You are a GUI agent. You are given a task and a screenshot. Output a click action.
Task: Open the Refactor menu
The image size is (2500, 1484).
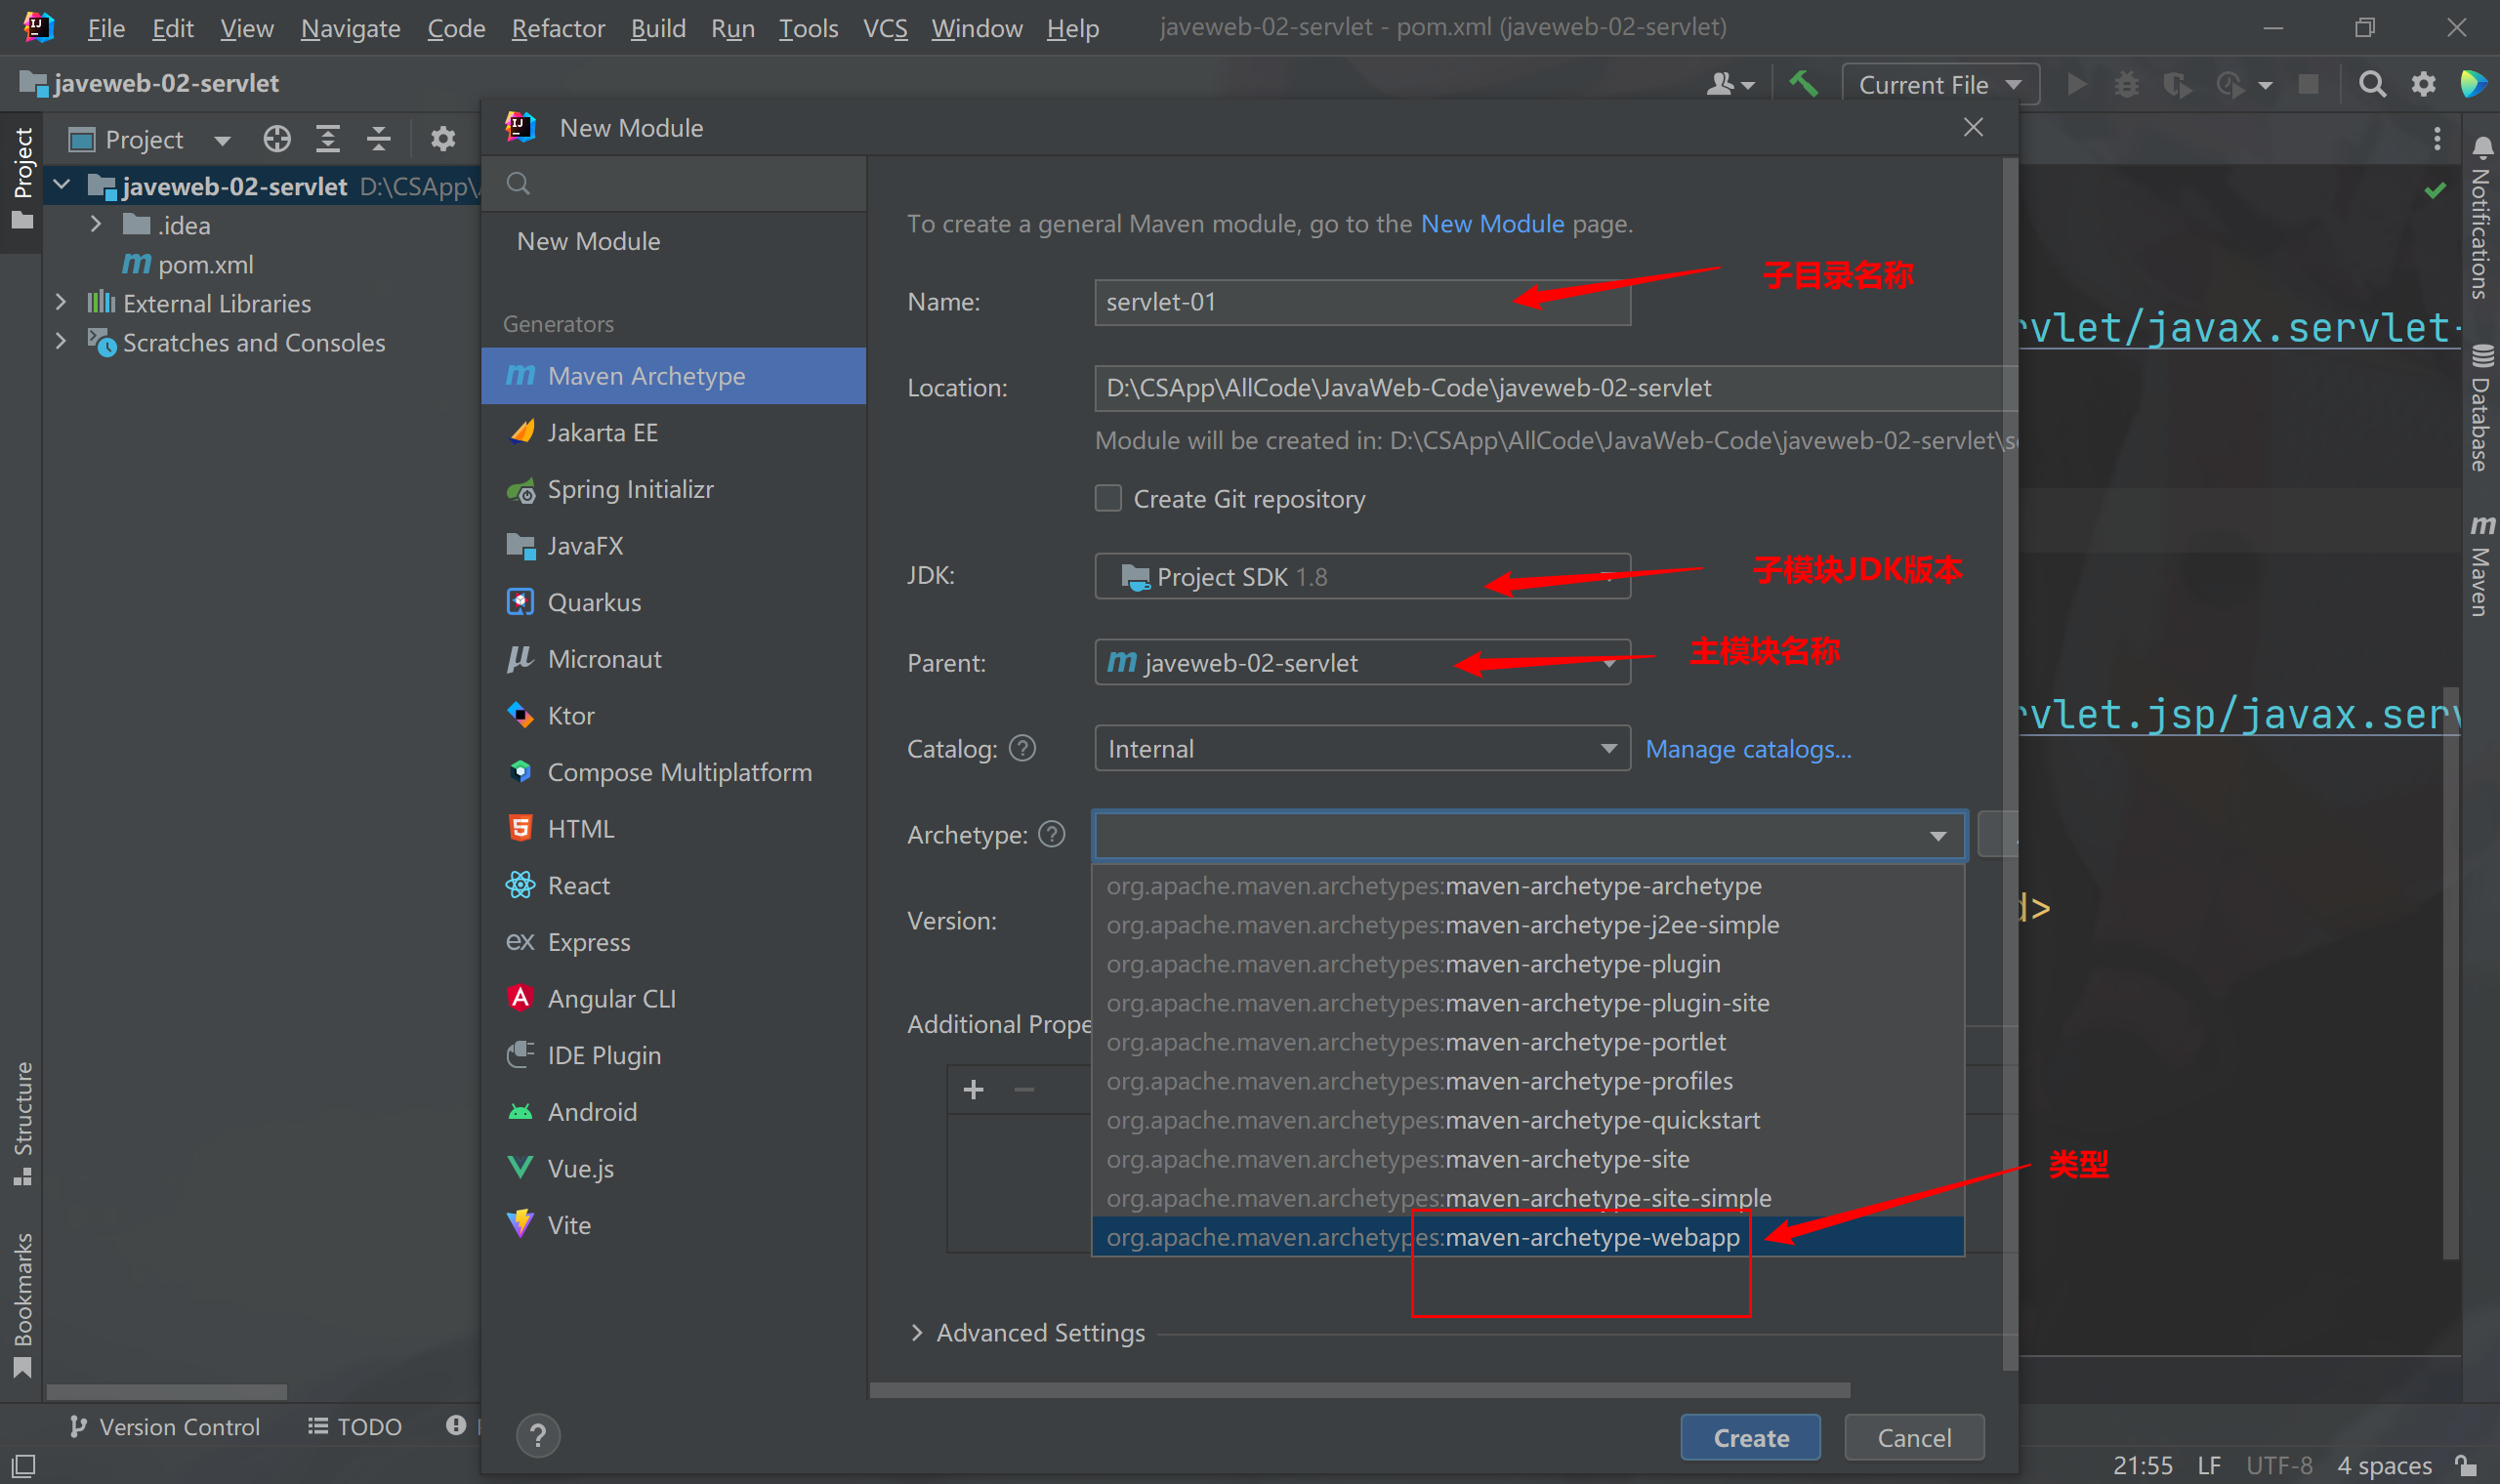558,28
